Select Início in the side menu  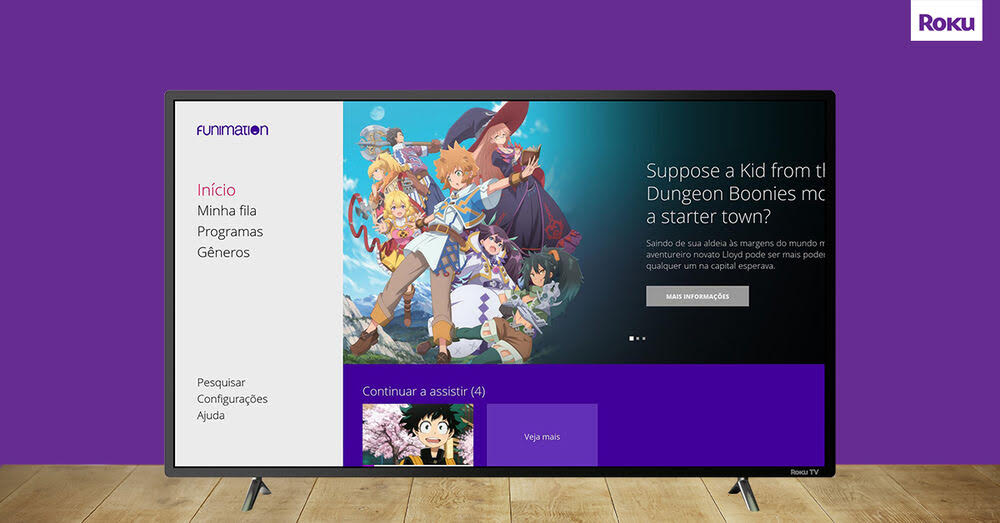pyautogui.click(x=216, y=190)
